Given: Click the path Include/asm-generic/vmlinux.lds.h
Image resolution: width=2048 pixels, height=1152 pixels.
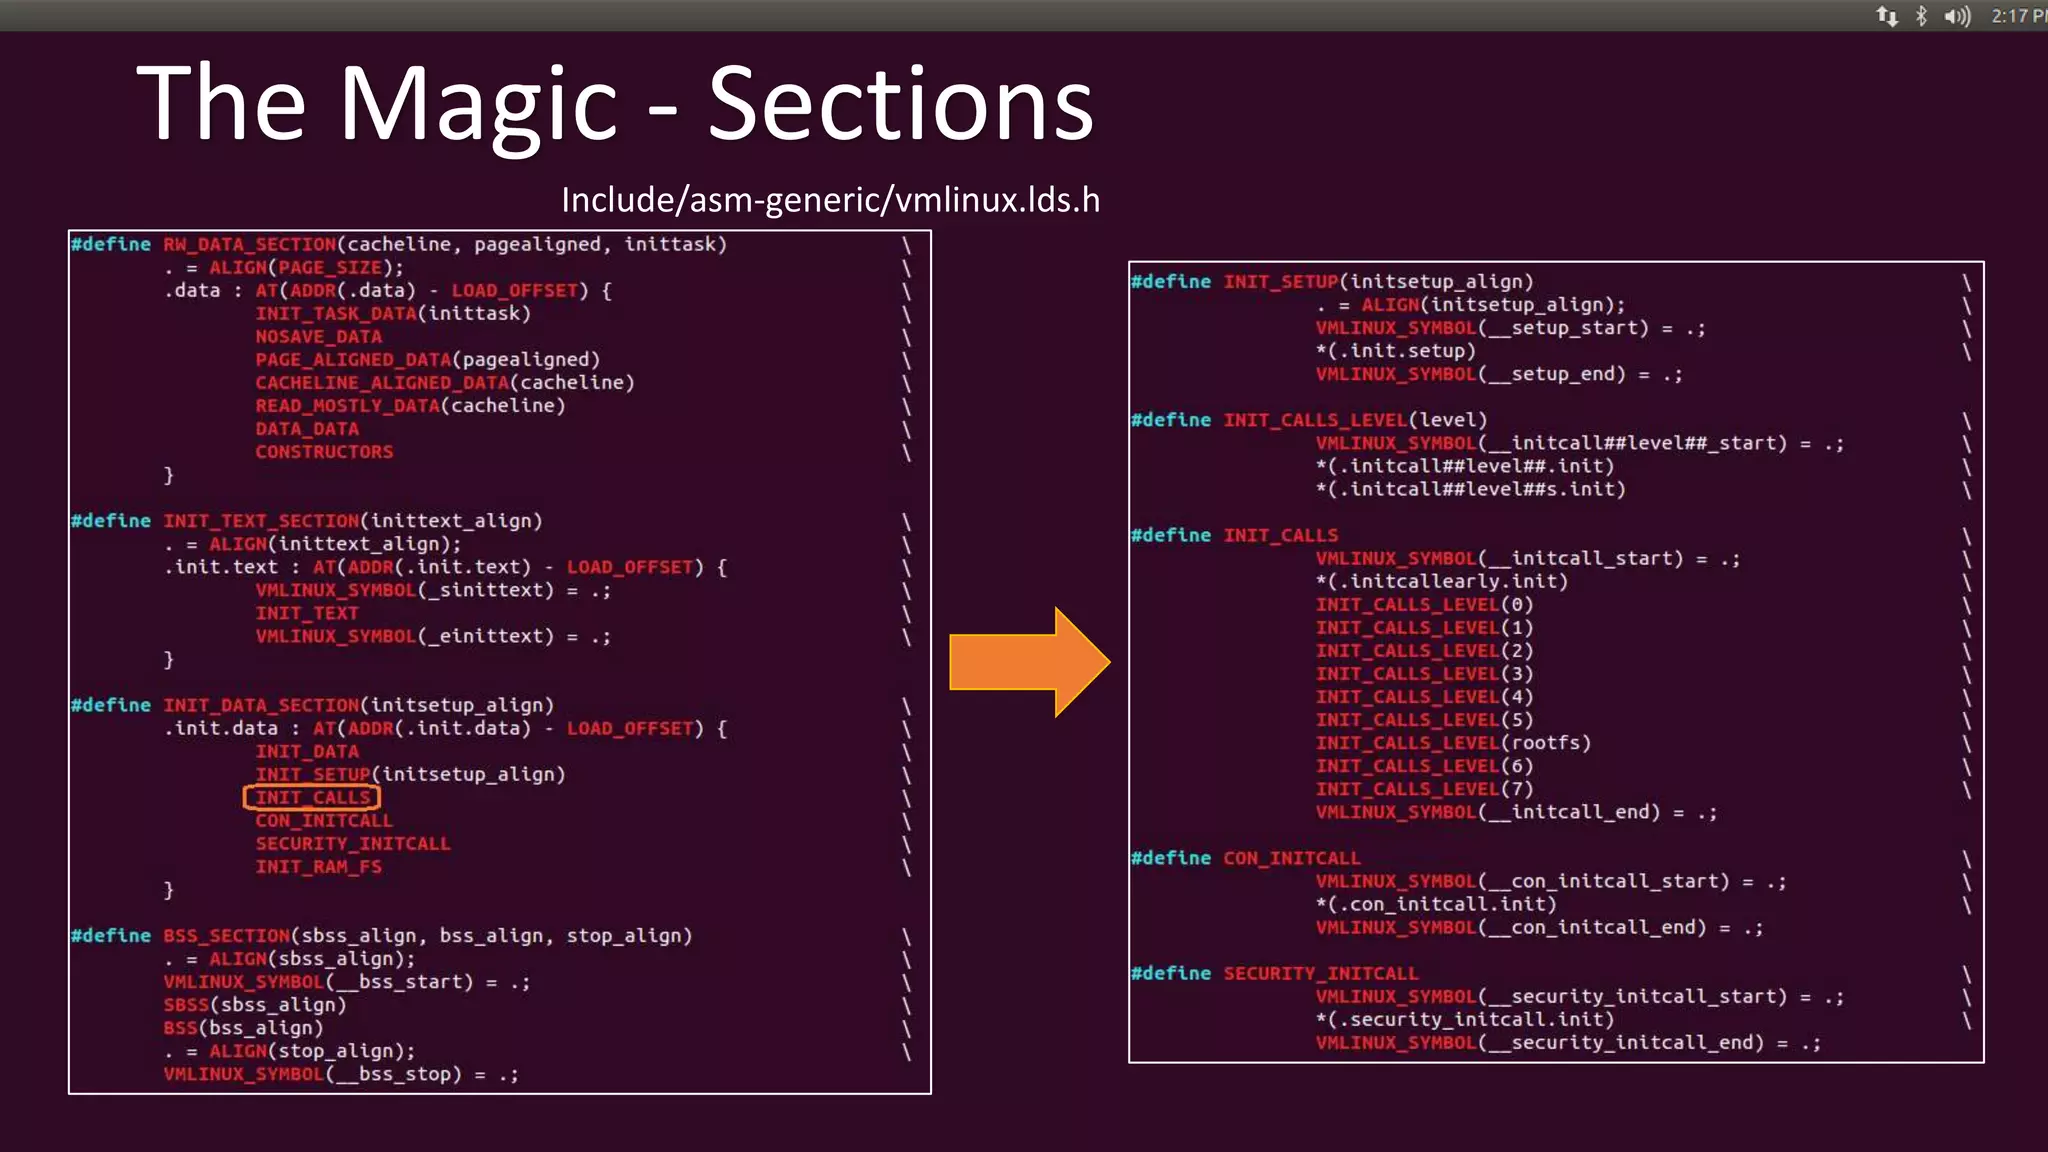Looking at the screenshot, I should coord(830,200).
